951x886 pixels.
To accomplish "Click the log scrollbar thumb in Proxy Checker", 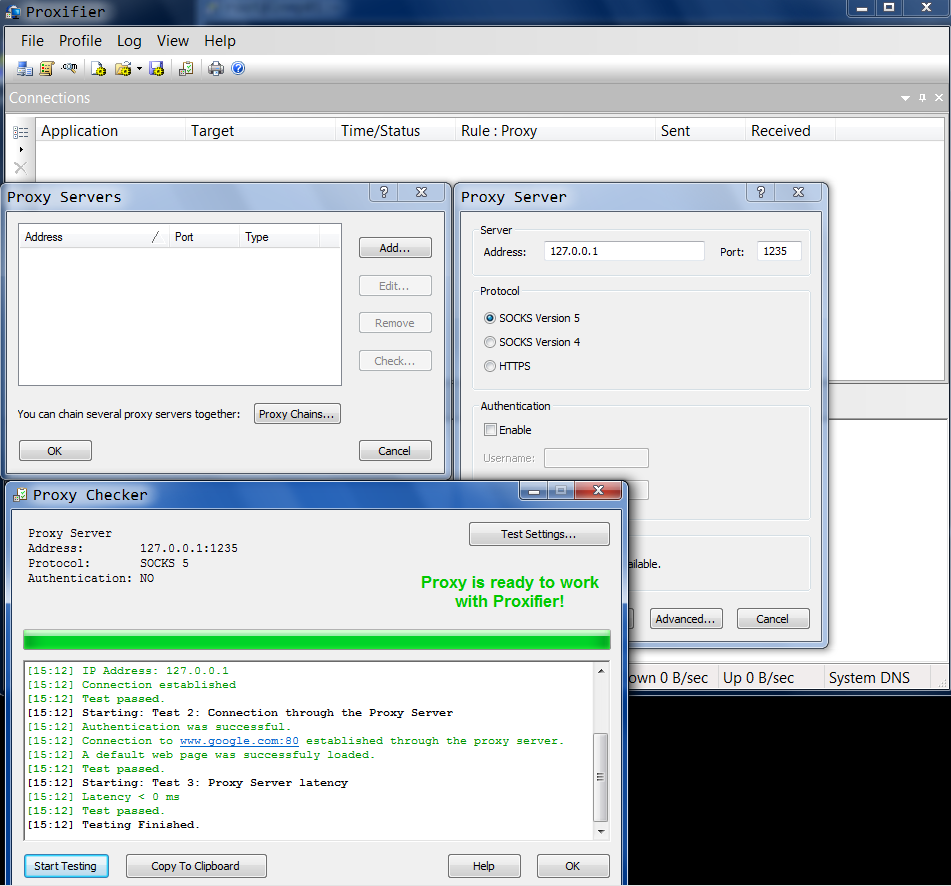I will (600, 777).
